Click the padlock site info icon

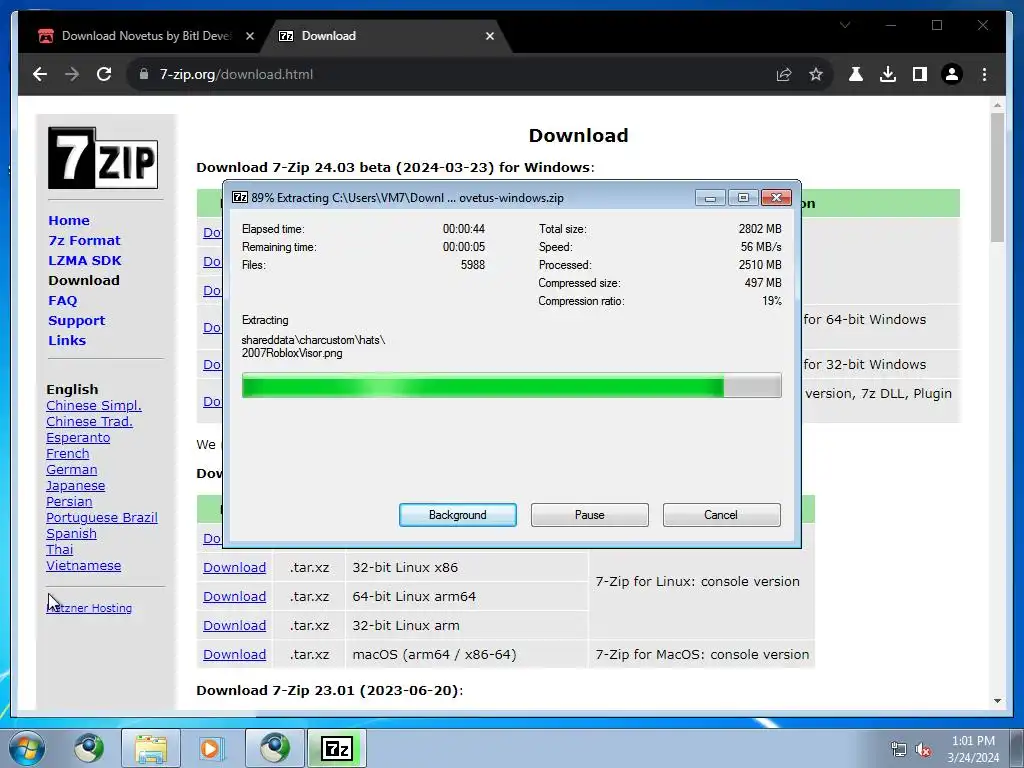pyautogui.click(x=144, y=74)
